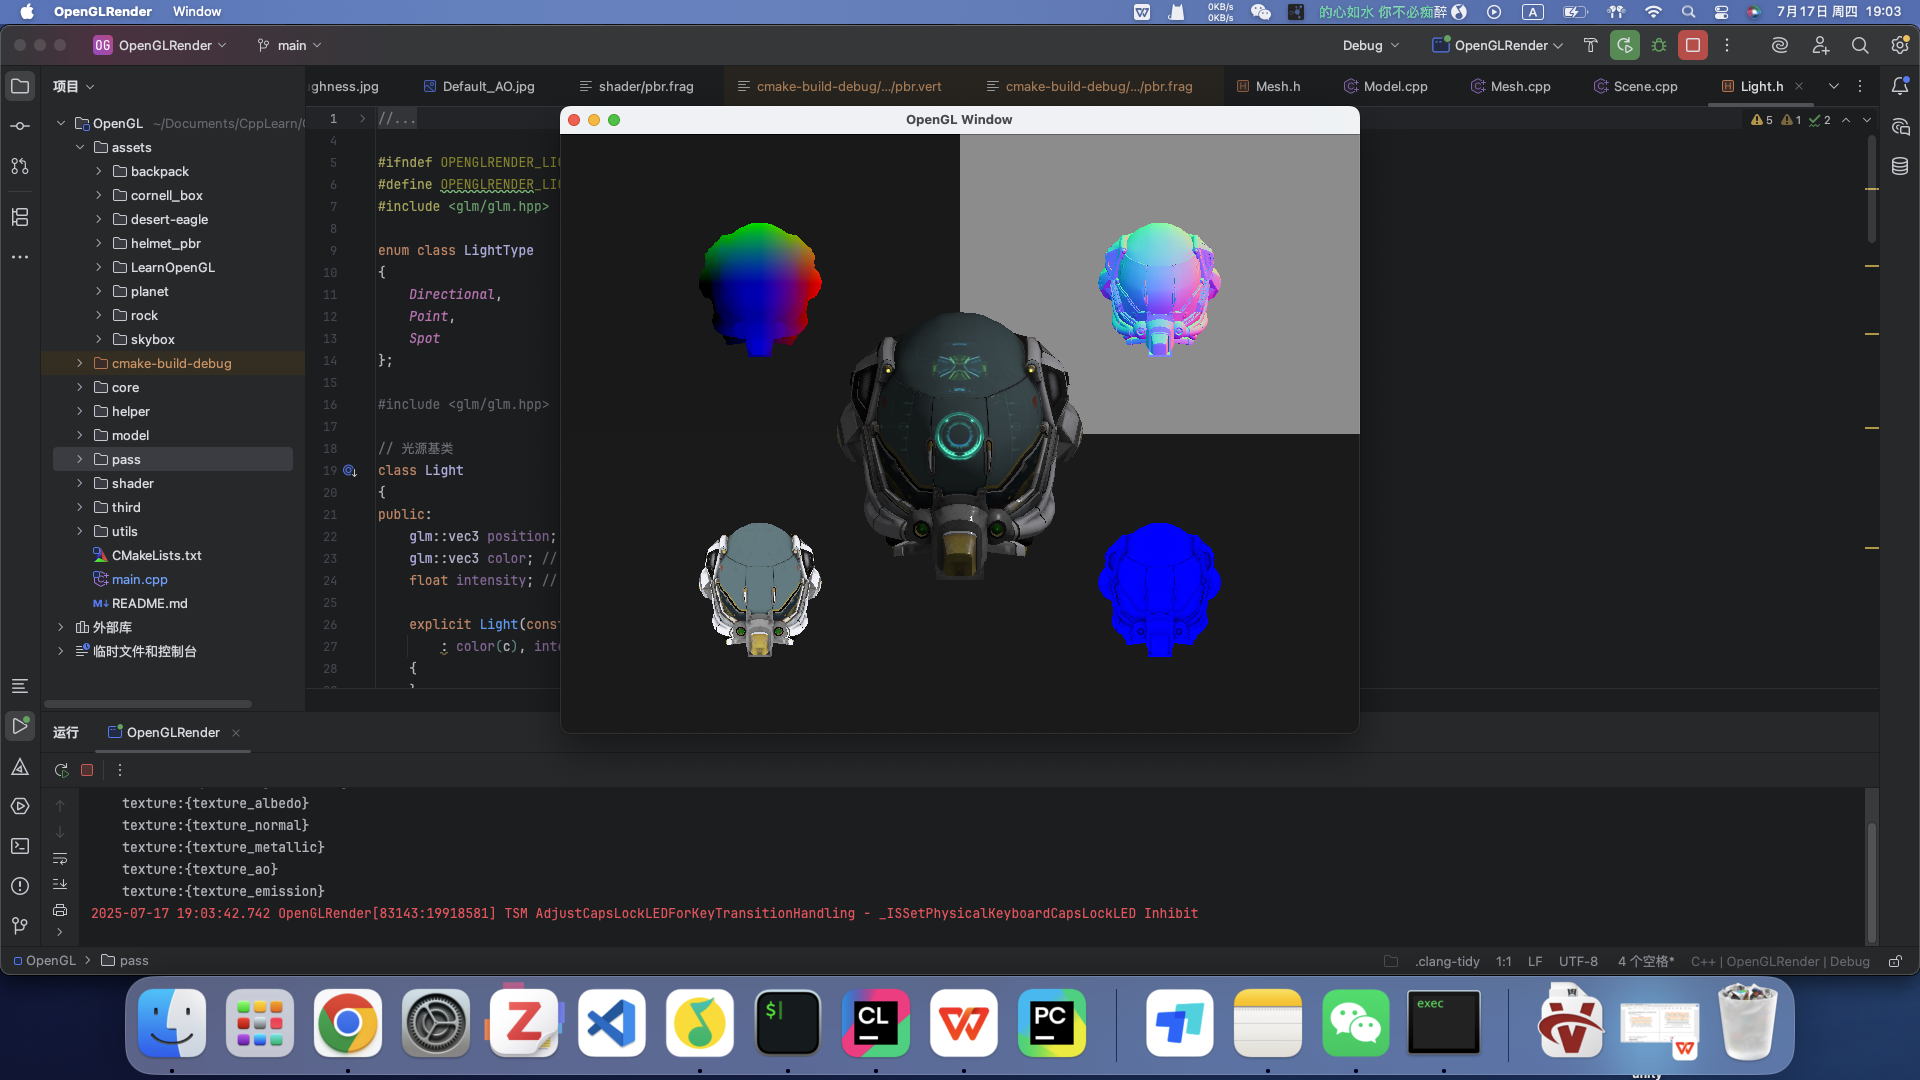Expand the cmake-build-debug folder
The width and height of the screenshot is (1920, 1080).
[80, 363]
